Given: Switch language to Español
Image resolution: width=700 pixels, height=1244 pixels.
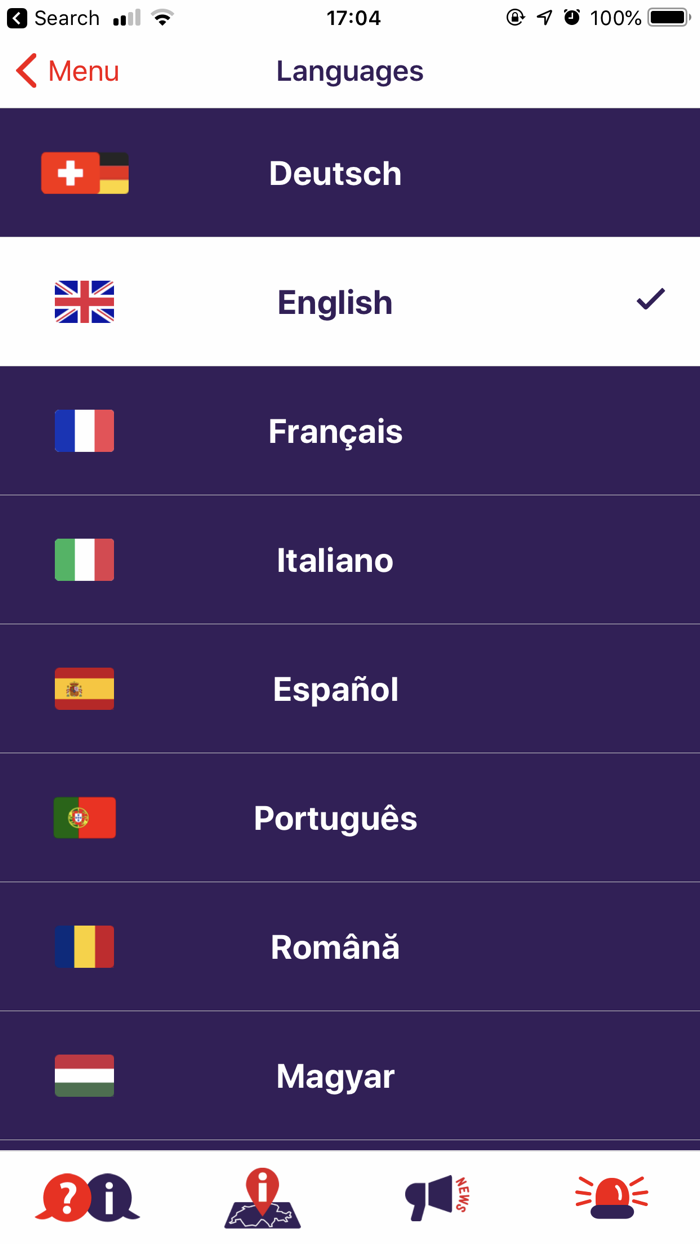Looking at the screenshot, I should (335, 689).
